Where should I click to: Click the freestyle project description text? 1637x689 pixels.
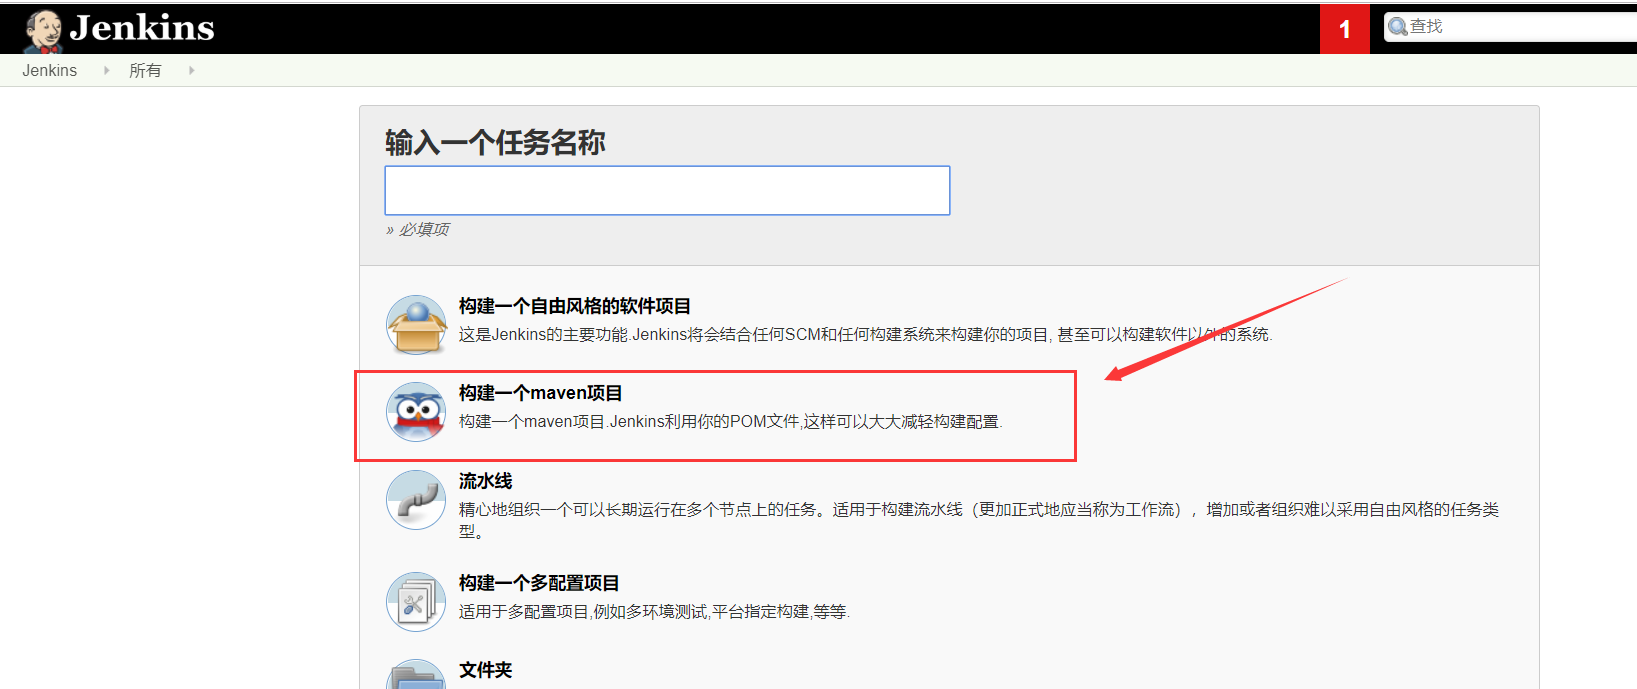[x=865, y=334]
